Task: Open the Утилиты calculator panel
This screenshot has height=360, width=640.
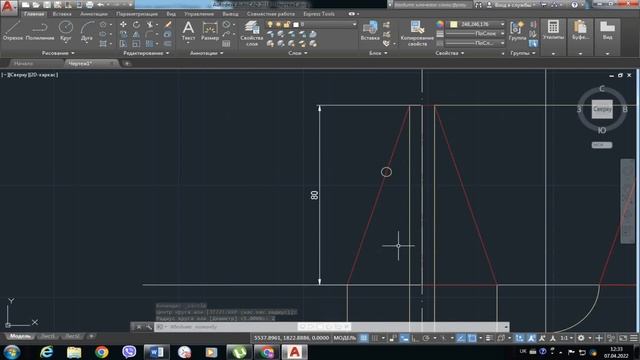Action: pos(553,31)
